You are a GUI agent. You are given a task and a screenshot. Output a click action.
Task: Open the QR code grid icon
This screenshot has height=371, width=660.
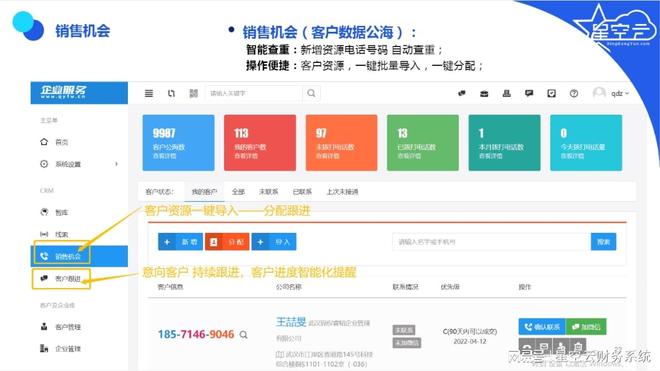(193, 93)
